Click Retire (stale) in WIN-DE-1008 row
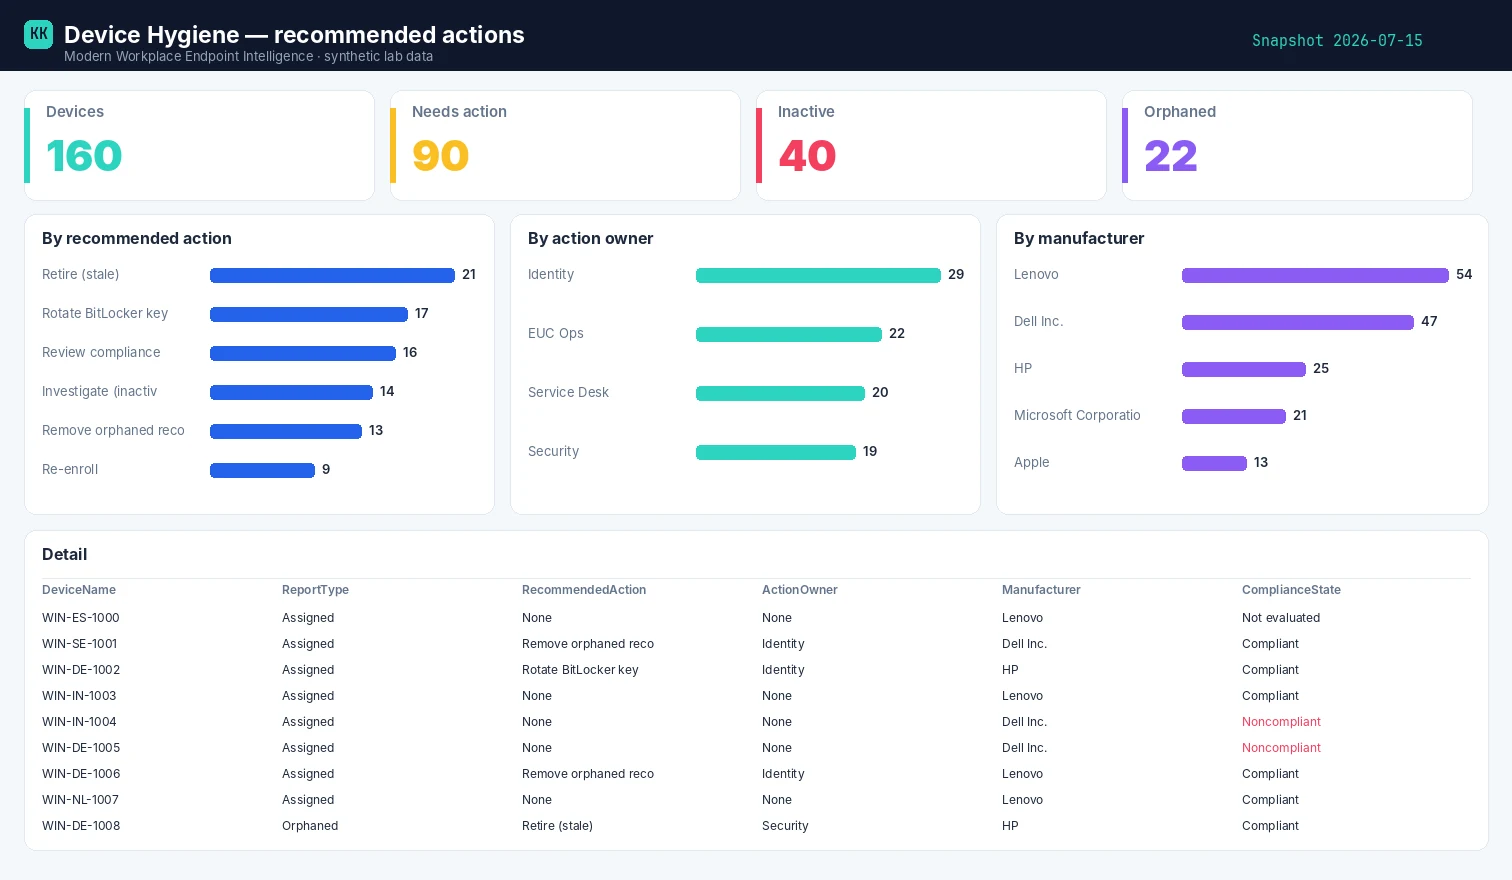1512x880 pixels. tap(557, 826)
